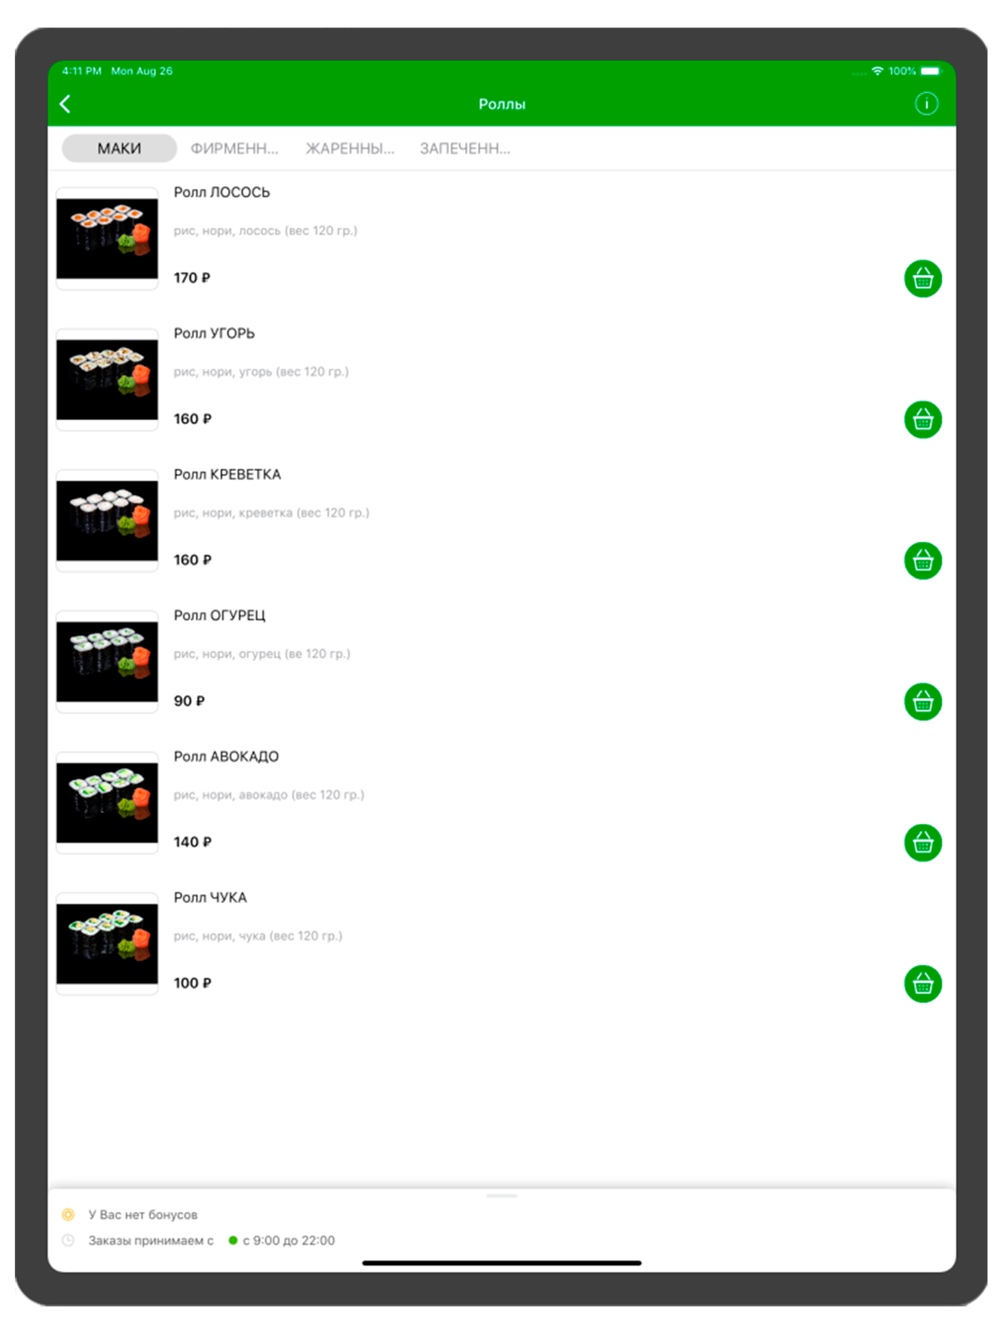Tap the bonus coin icon

[x=68, y=1215]
